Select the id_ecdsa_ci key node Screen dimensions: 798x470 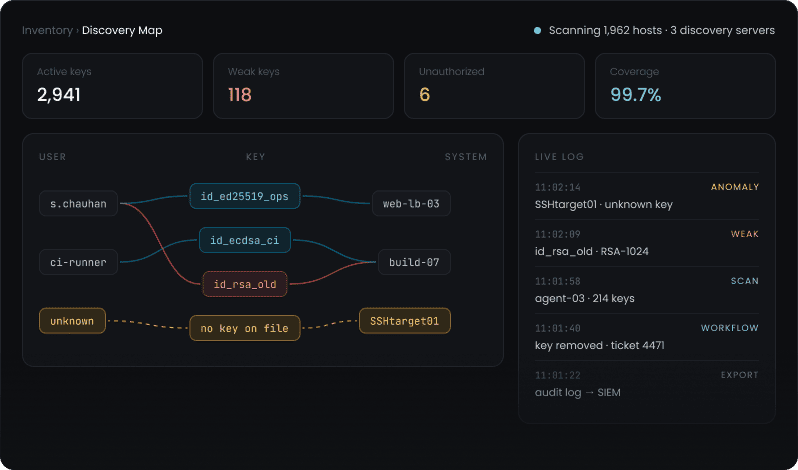click(x=245, y=240)
